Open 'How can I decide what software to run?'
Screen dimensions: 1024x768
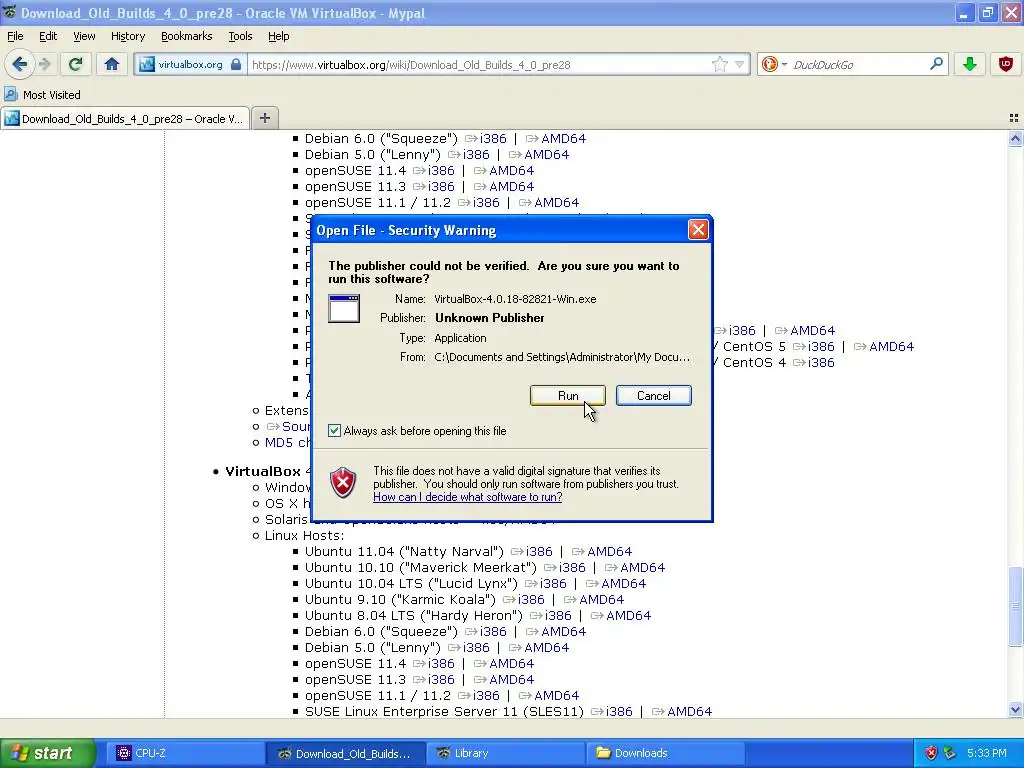468,497
